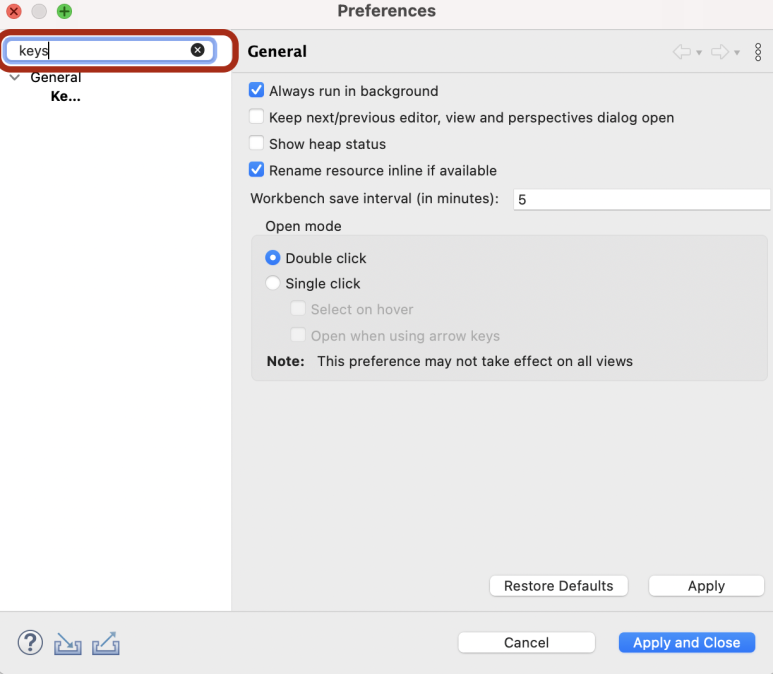Go forward with the forward arrow icon
The width and height of the screenshot is (773, 674).
(x=720, y=51)
